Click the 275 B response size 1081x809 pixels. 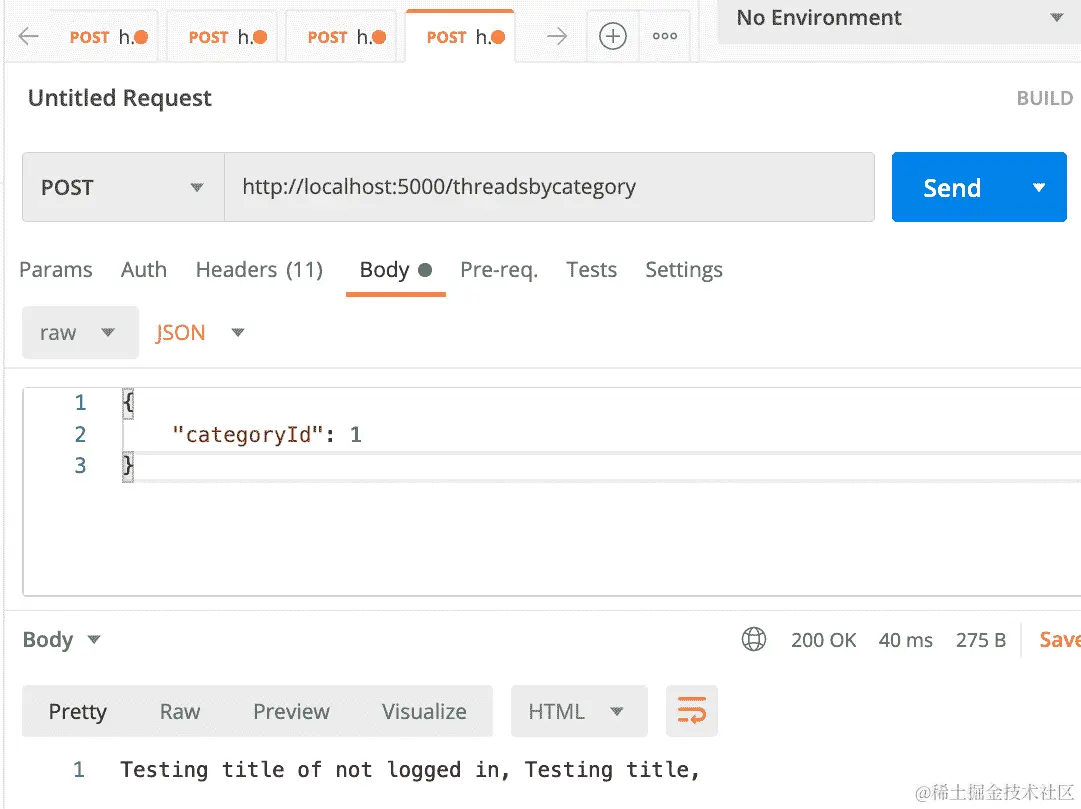pos(980,640)
